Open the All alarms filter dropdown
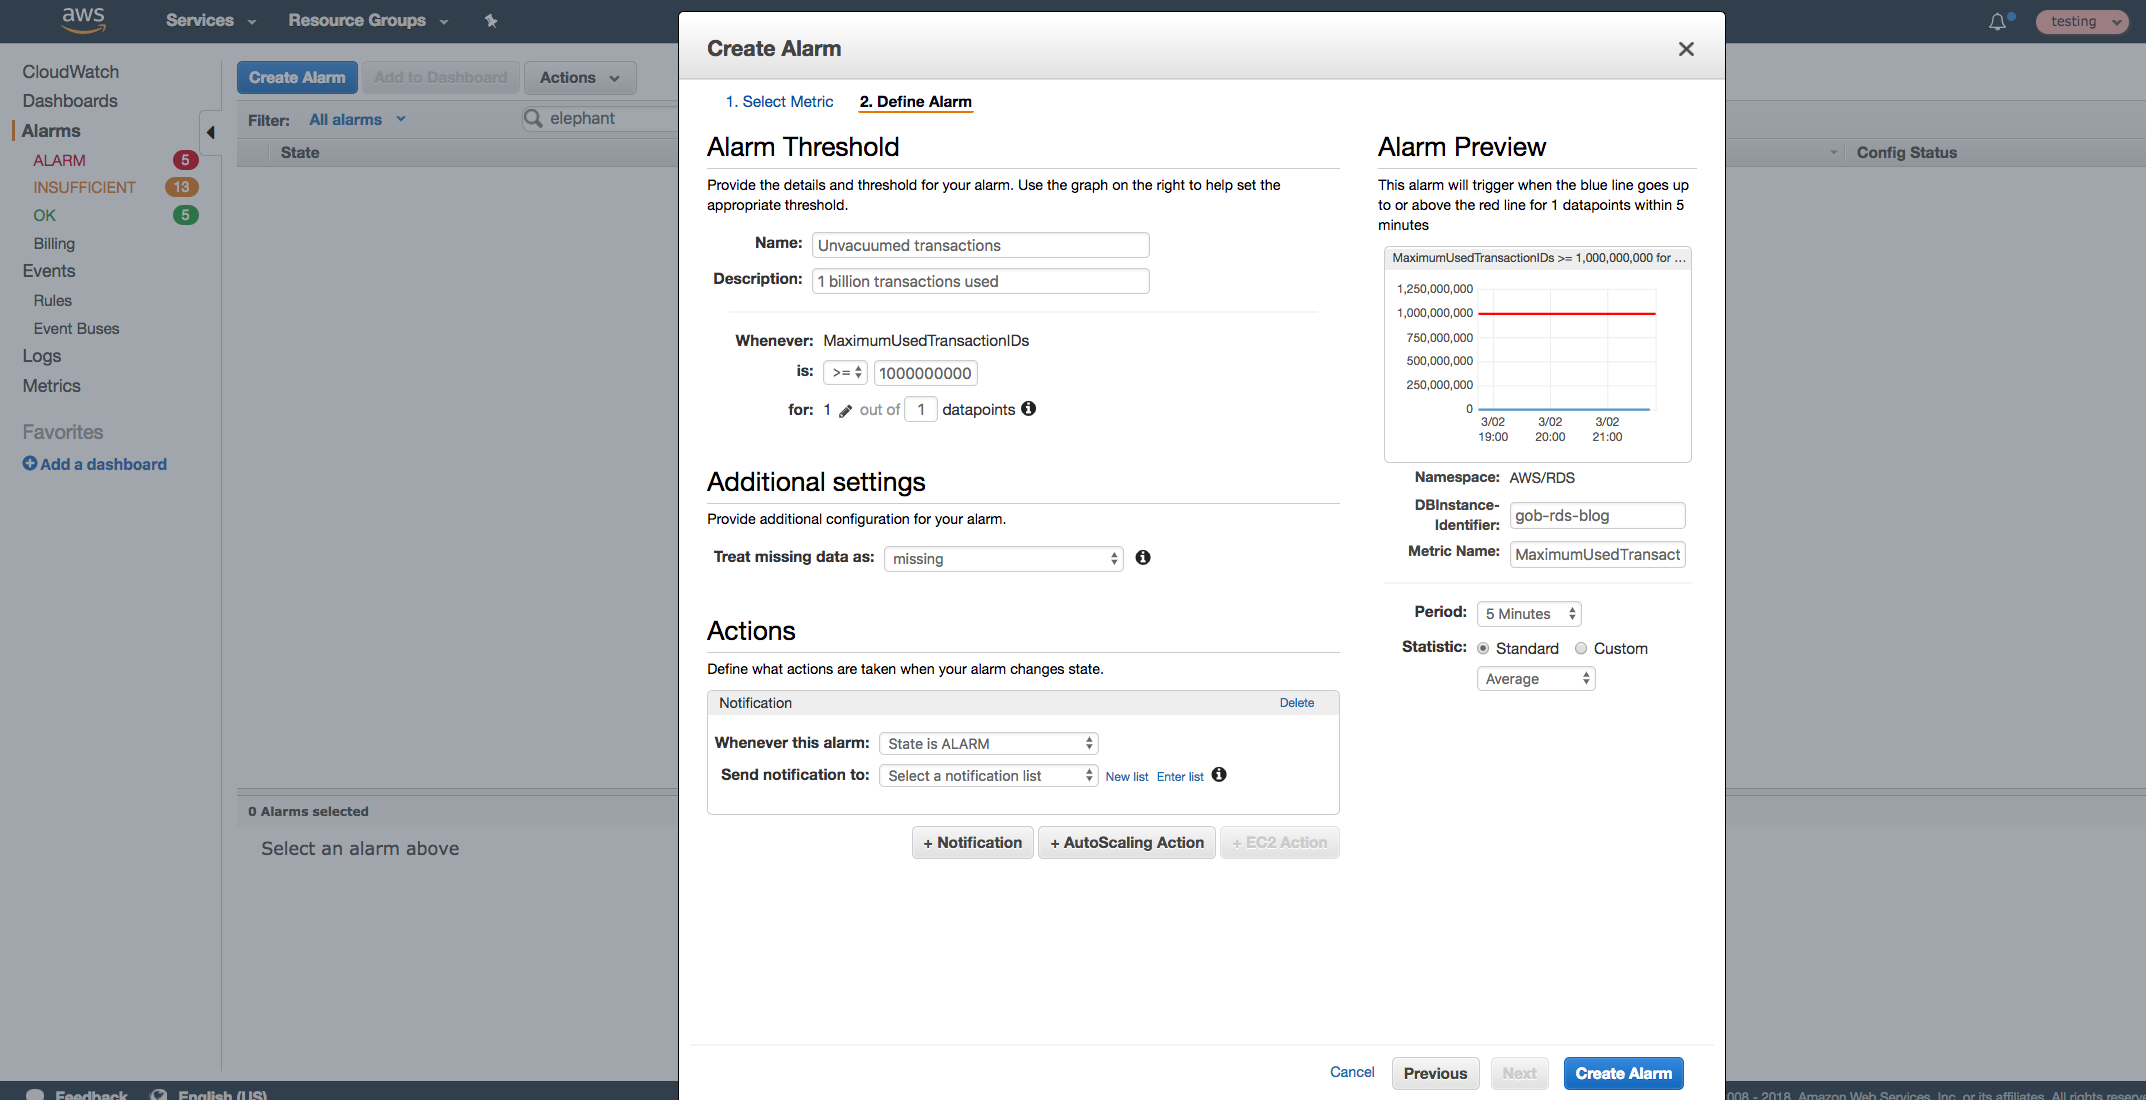Screen dimensions: 2146x1100 pos(357,119)
